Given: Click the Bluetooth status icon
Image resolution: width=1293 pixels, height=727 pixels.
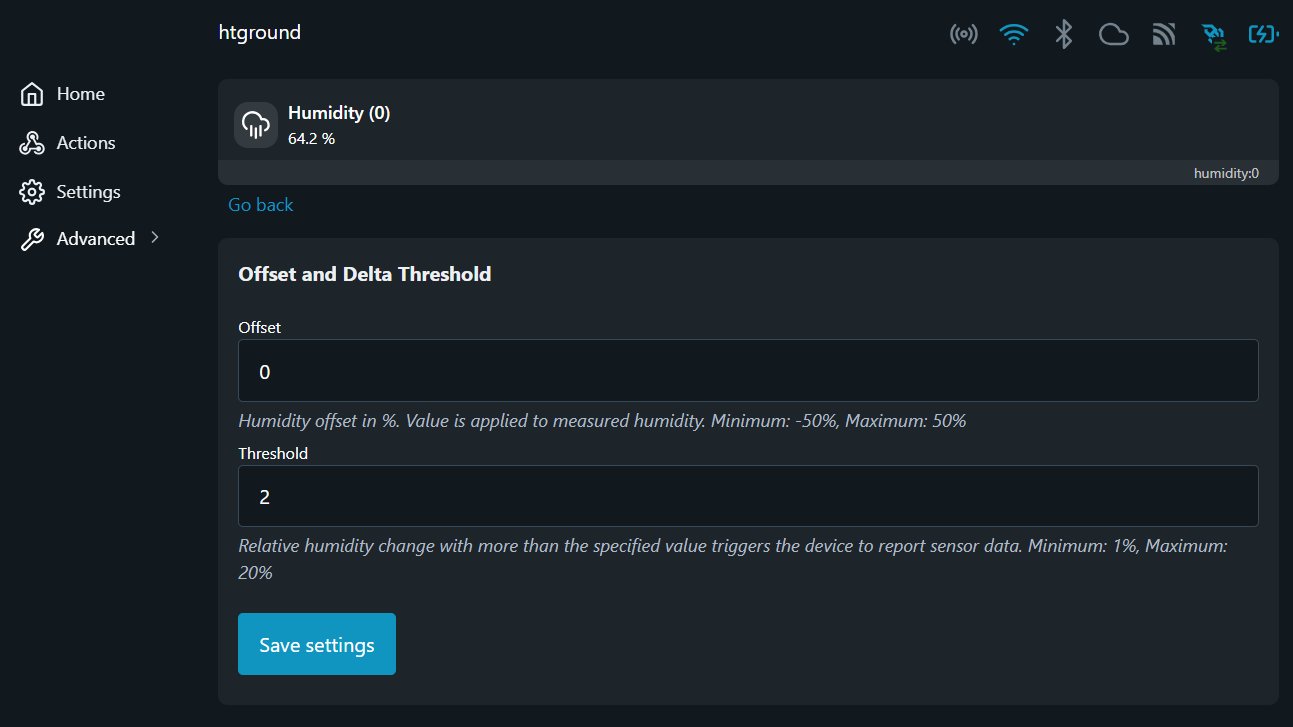Looking at the screenshot, I should point(1064,35).
